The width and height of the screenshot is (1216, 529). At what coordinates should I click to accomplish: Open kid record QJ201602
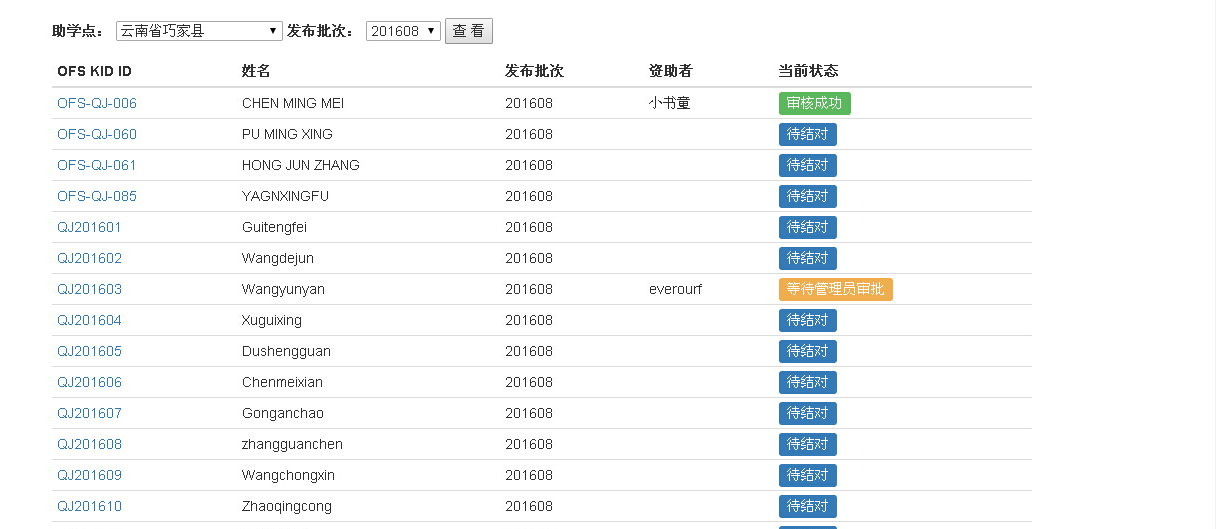(89, 258)
